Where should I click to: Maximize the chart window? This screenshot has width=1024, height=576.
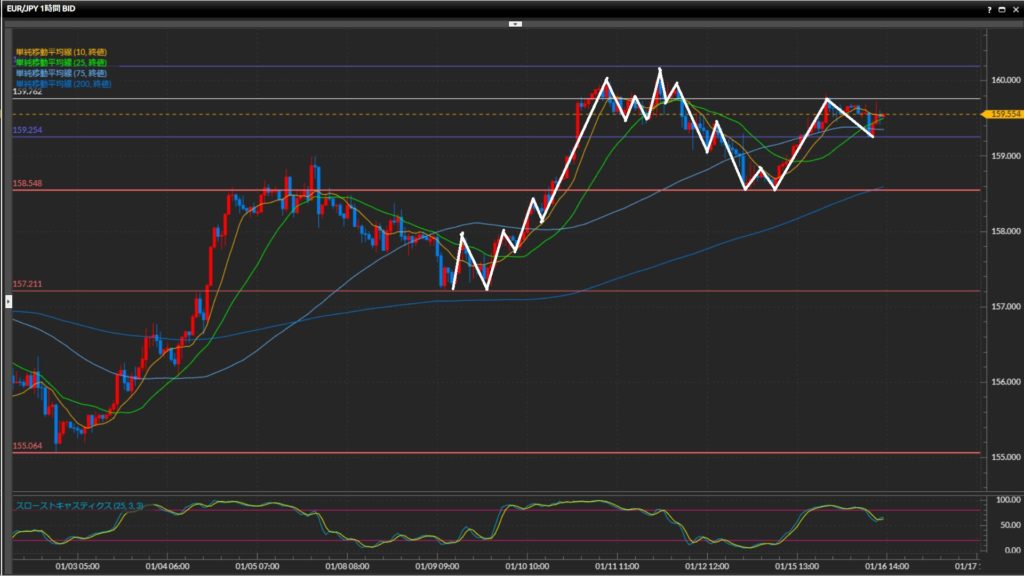click(1002, 8)
